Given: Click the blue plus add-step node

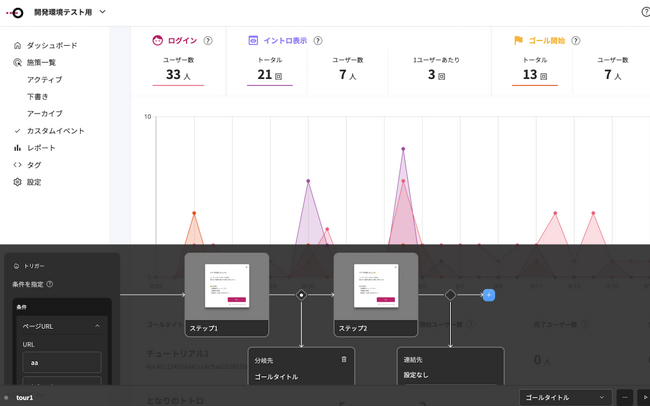Looking at the screenshot, I should point(489,295).
